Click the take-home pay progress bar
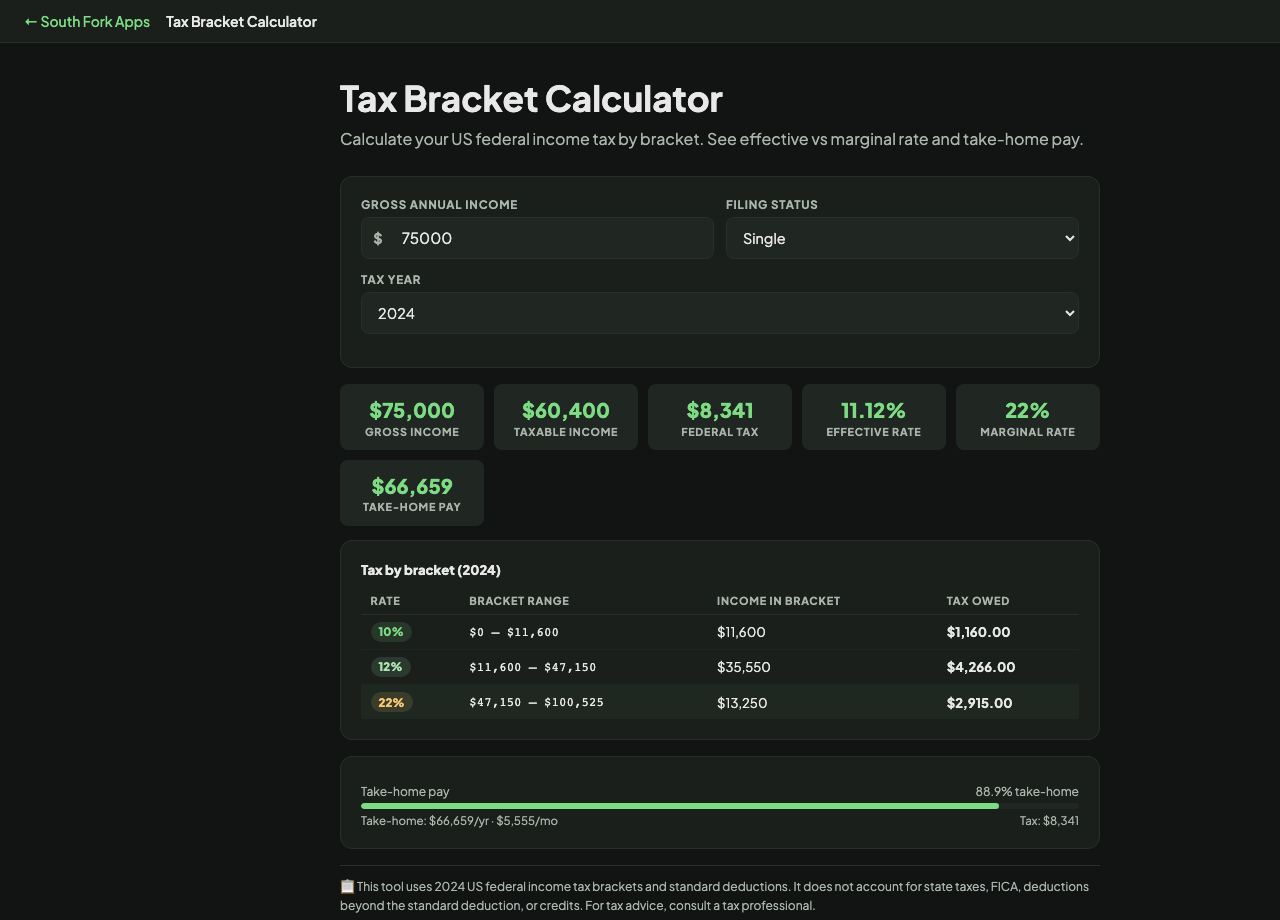 coord(720,806)
